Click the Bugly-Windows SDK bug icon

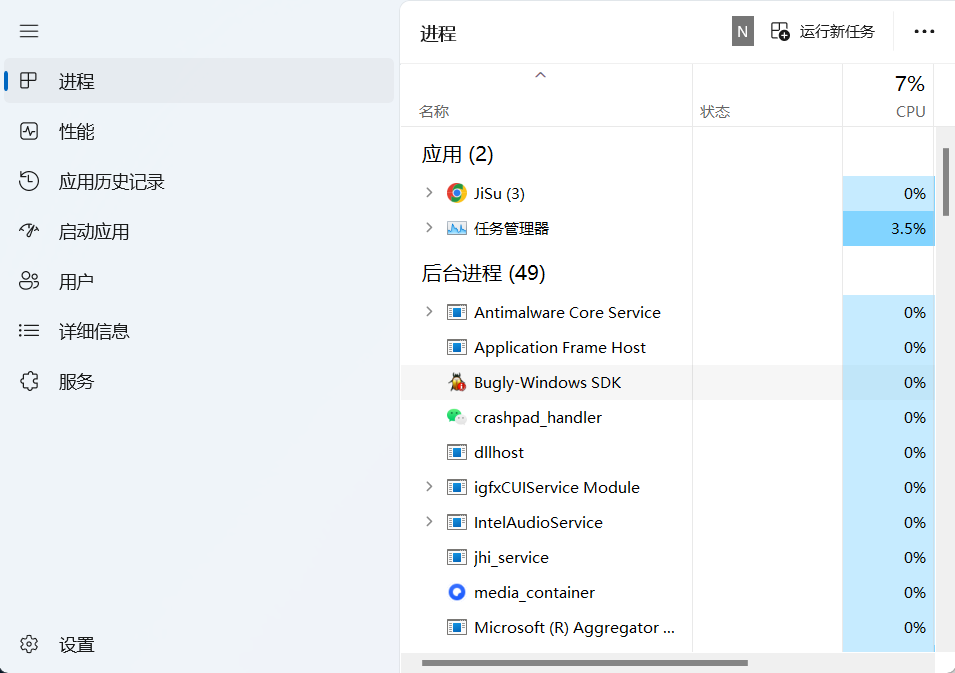[456, 382]
